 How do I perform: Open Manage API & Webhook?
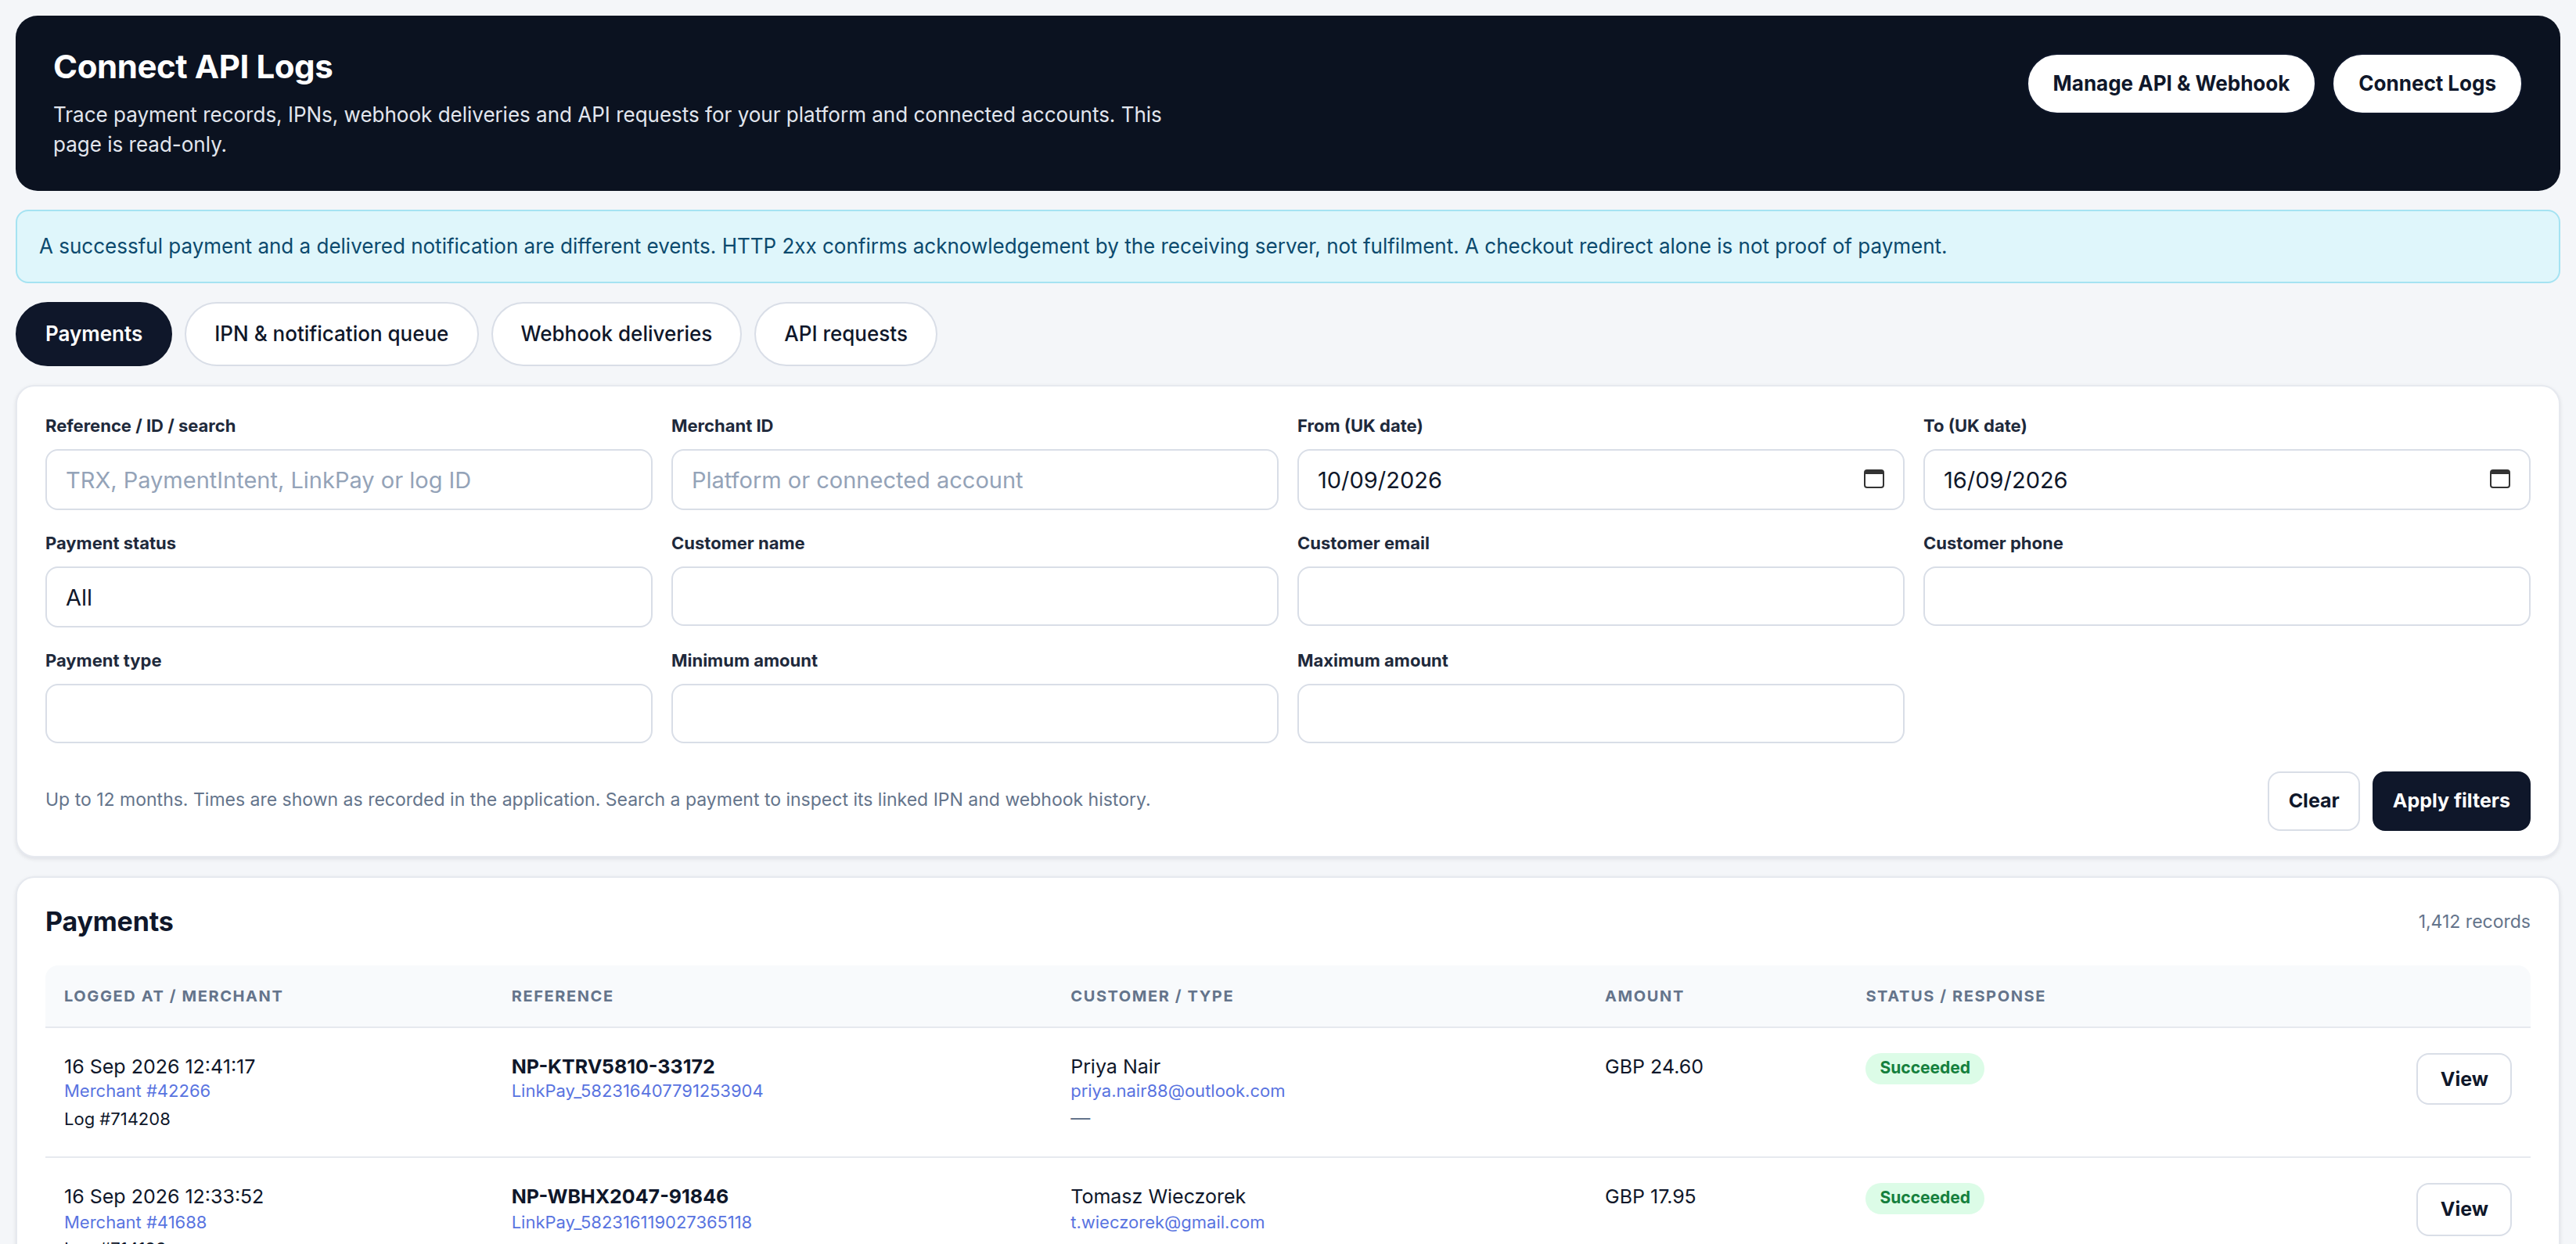click(2170, 83)
